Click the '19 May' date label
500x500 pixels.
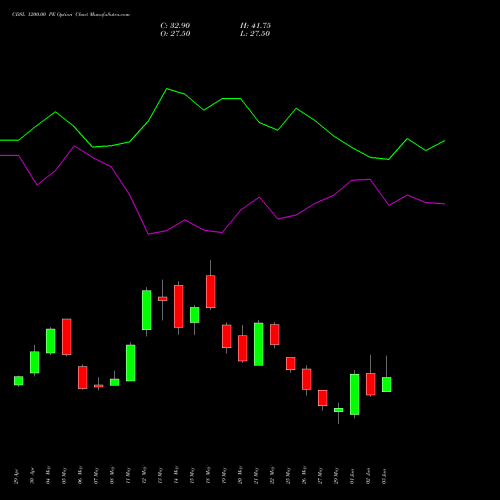tap(225, 475)
